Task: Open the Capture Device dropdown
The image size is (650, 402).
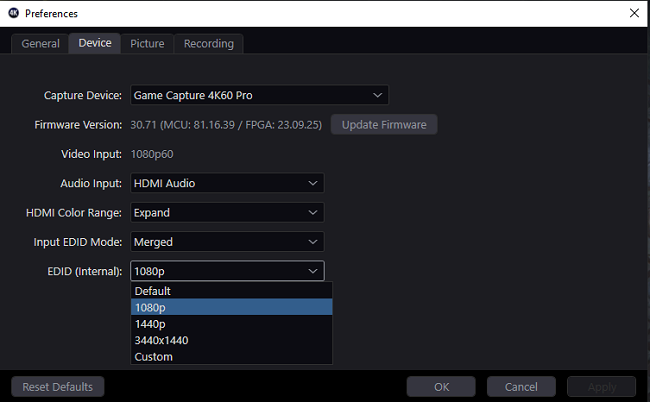Action: [259, 95]
